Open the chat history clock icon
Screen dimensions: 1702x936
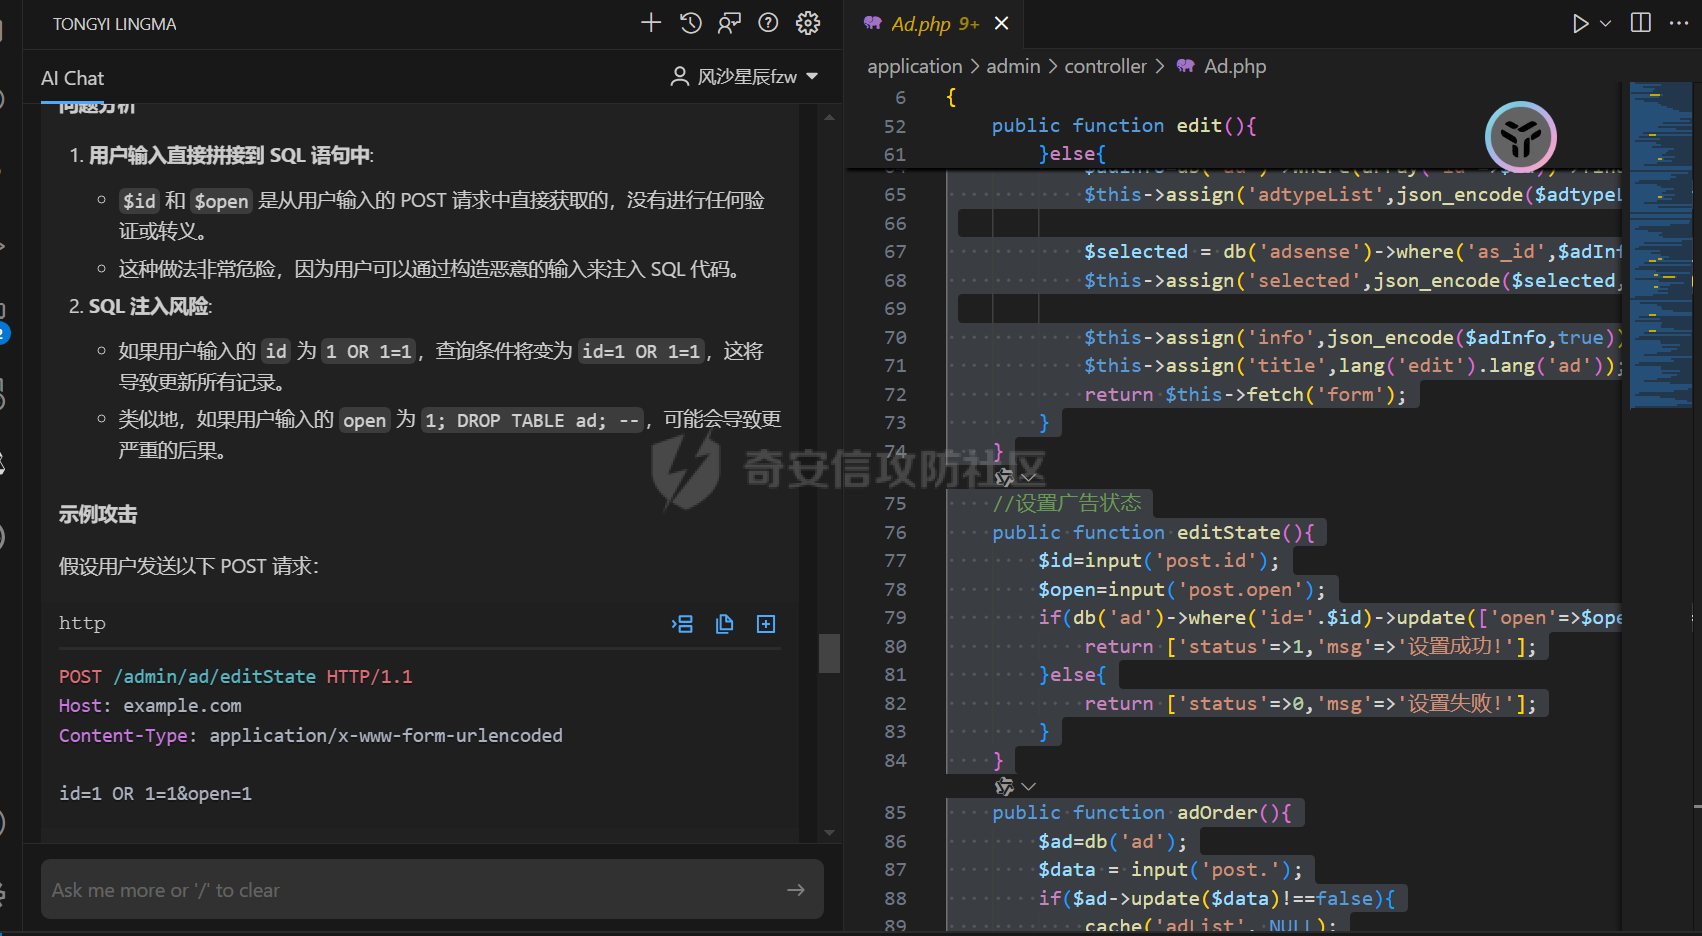[x=691, y=23]
